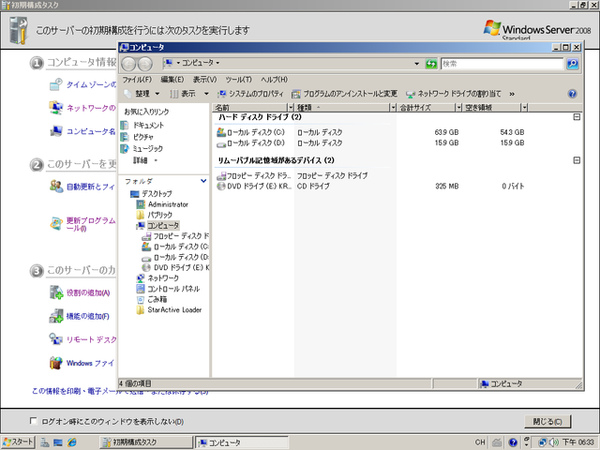Select フロッピー ディスク ドライブ in file list

[x=254, y=176]
